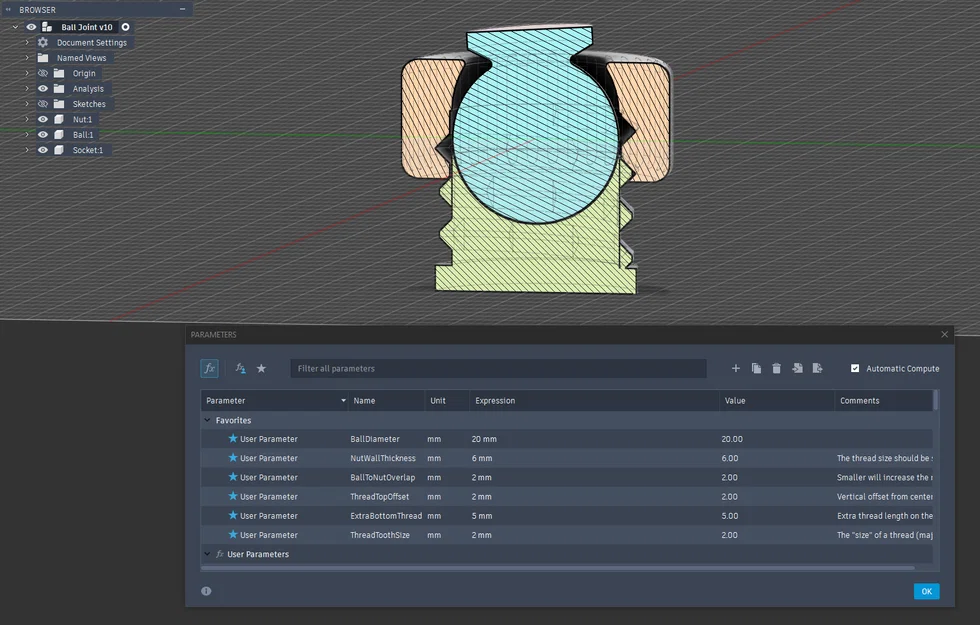980x625 pixels.
Task: Select the ThreadToothSize name cell
Action: 386,535
